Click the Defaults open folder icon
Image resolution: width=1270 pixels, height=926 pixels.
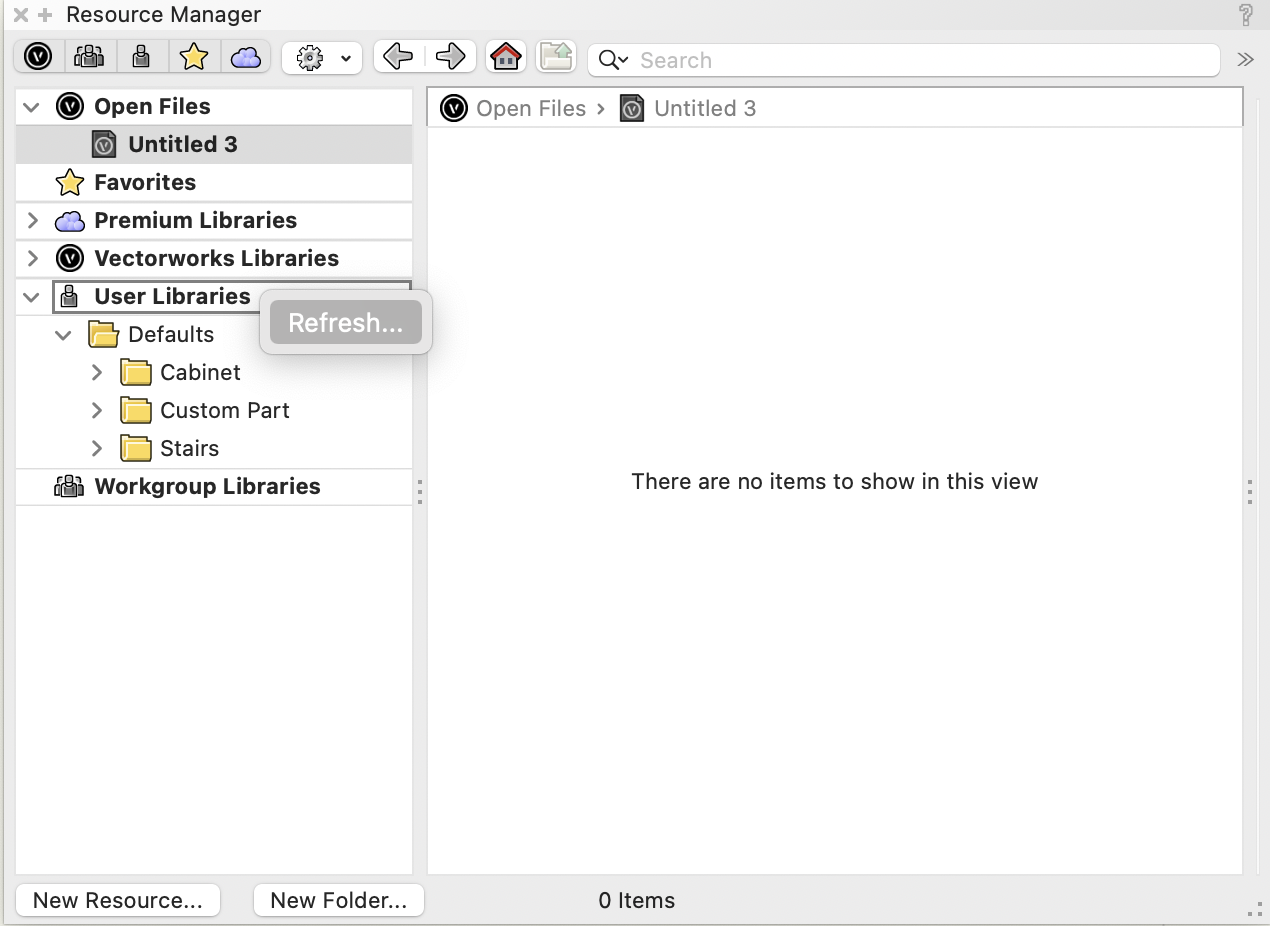tap(103, 334)
